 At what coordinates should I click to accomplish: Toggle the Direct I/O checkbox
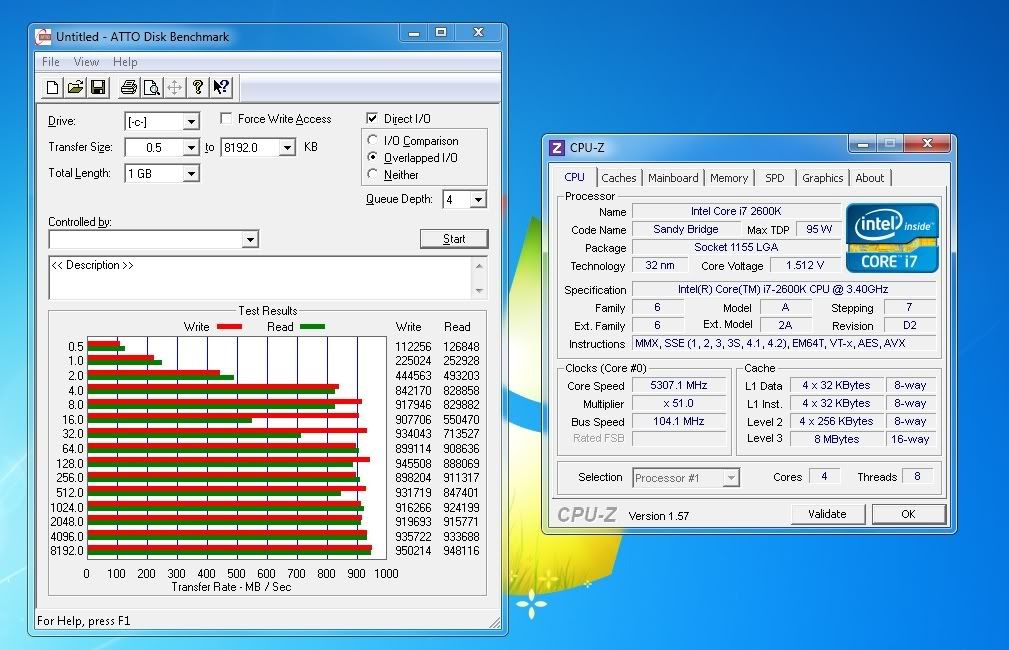tap(372, 118)
